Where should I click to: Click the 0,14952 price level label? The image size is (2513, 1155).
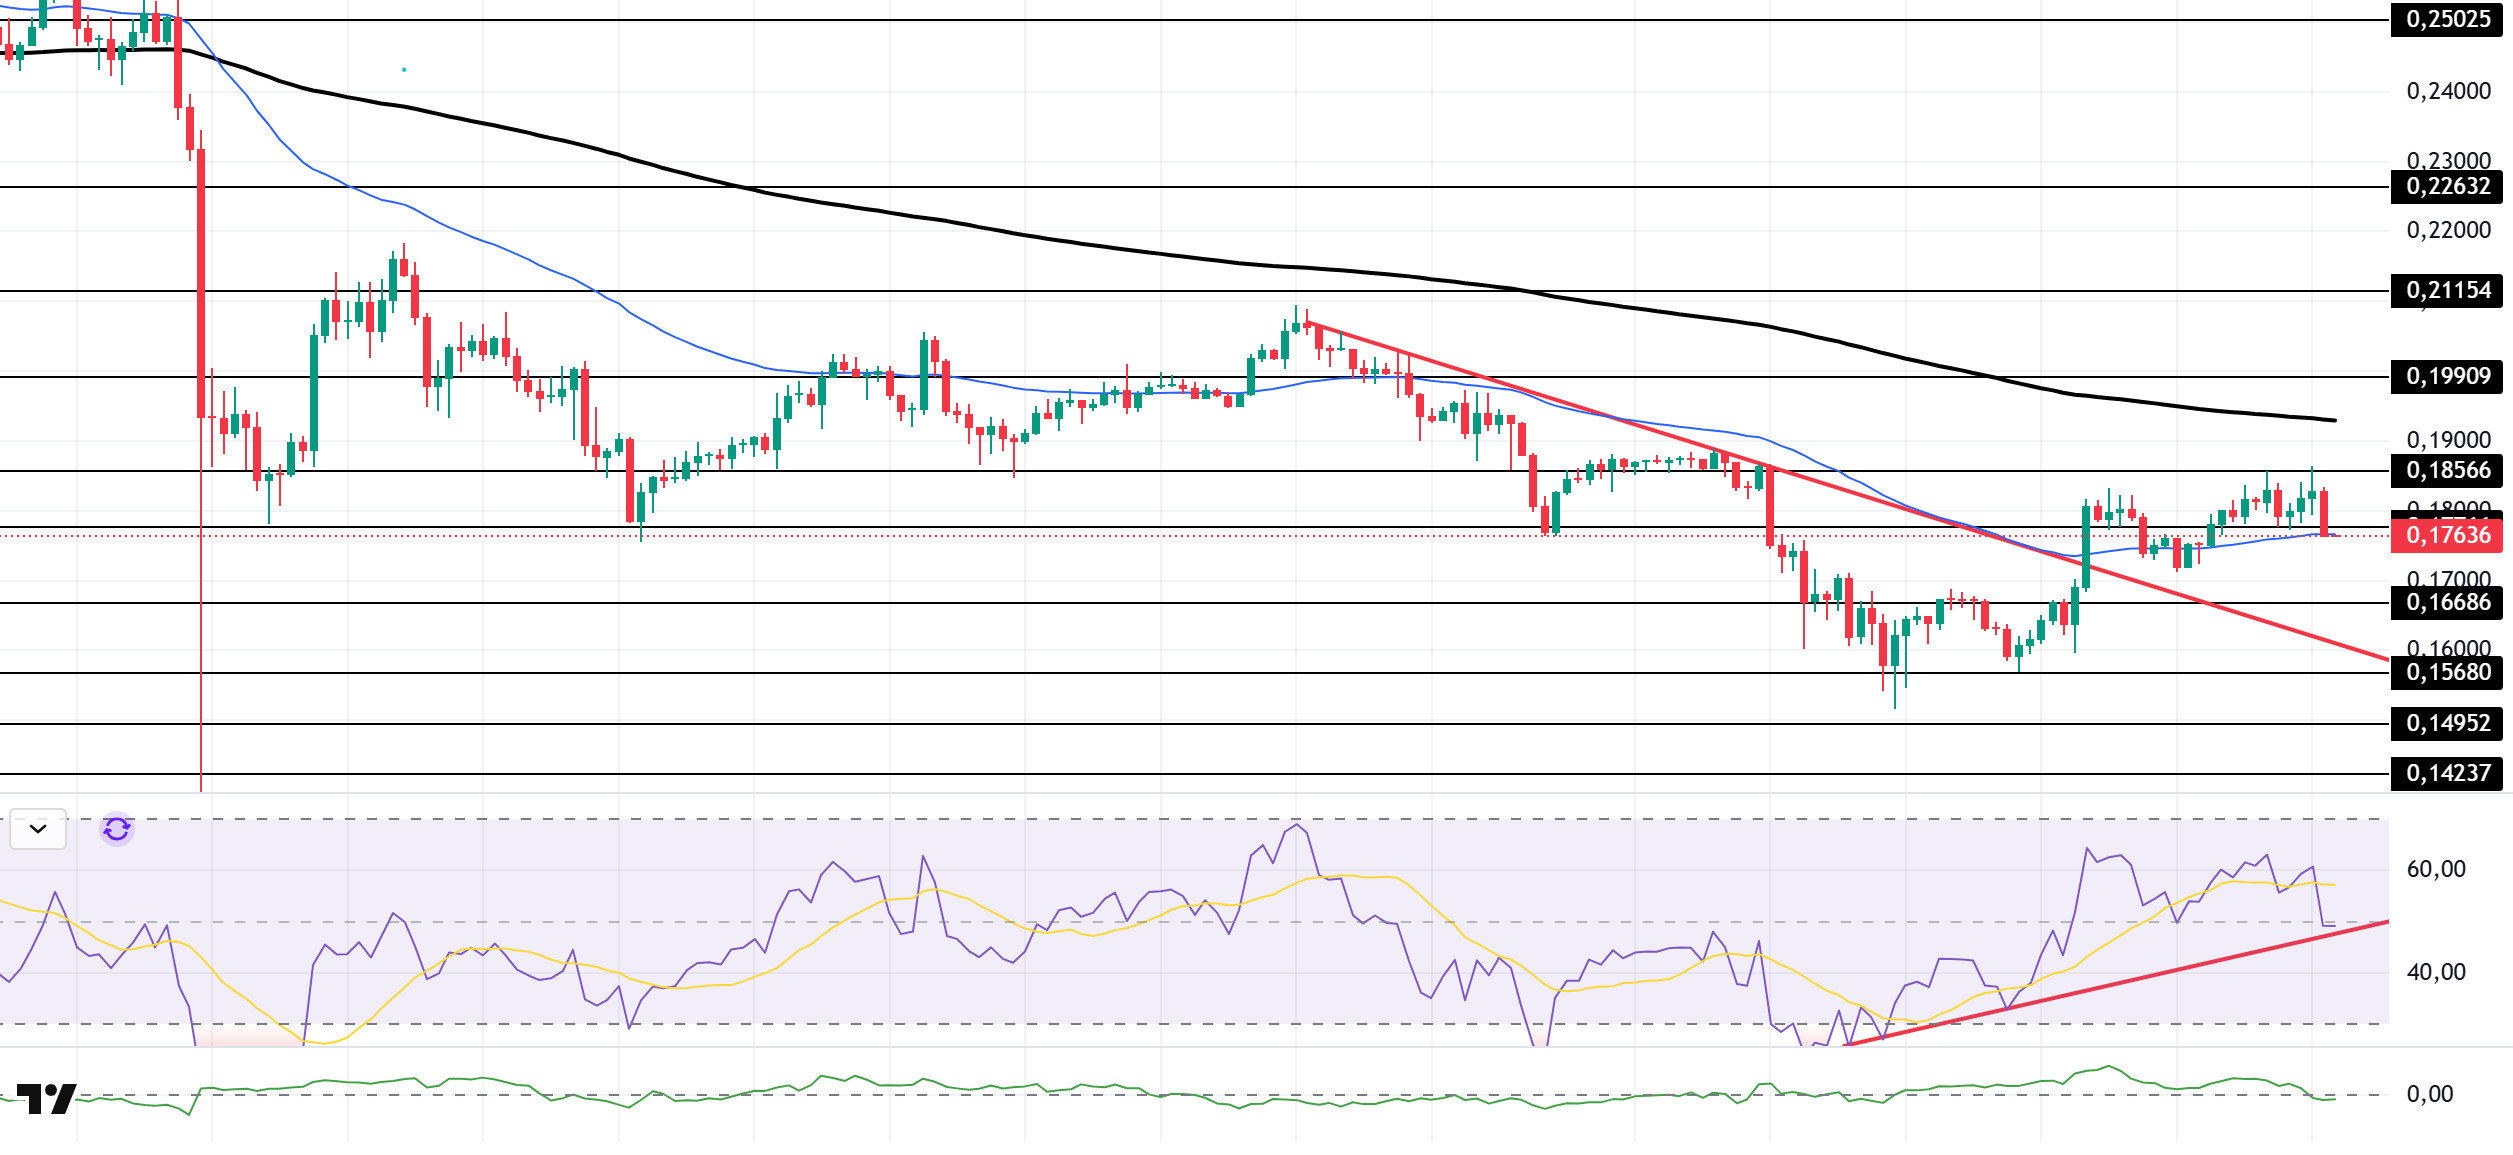[2446, 723]
